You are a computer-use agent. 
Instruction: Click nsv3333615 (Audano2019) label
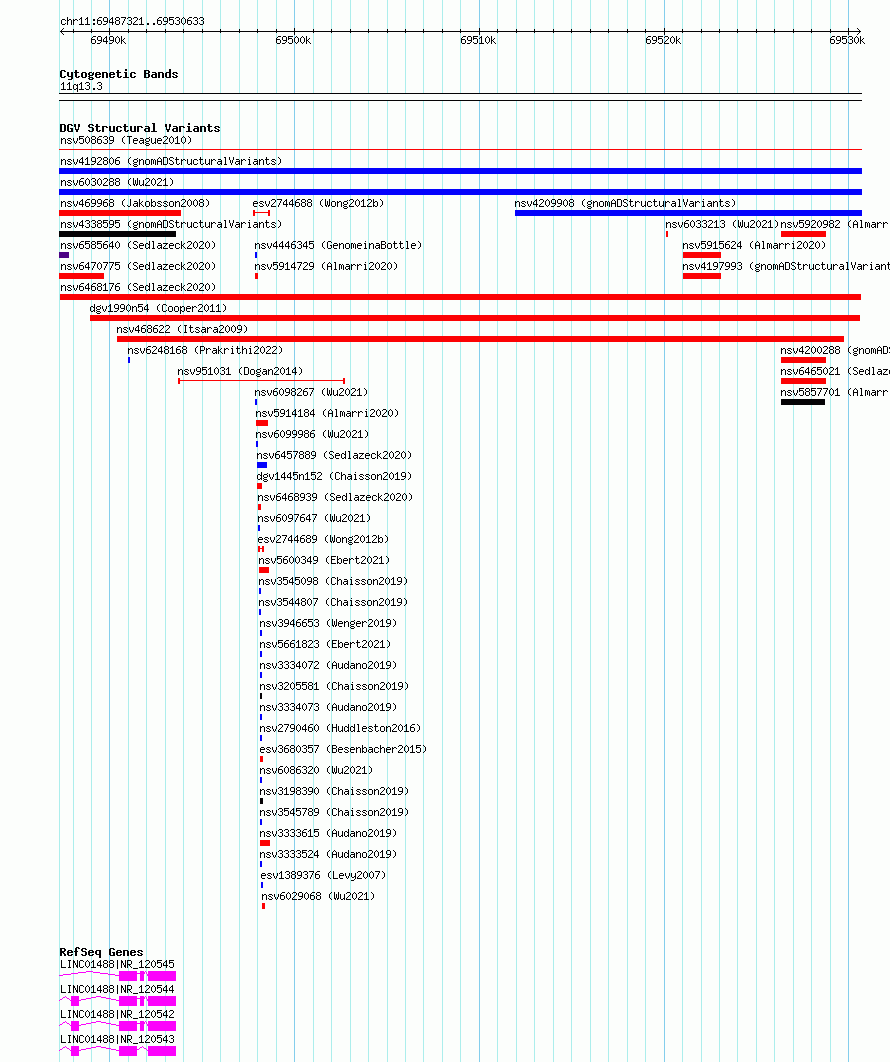pos(329,833)
